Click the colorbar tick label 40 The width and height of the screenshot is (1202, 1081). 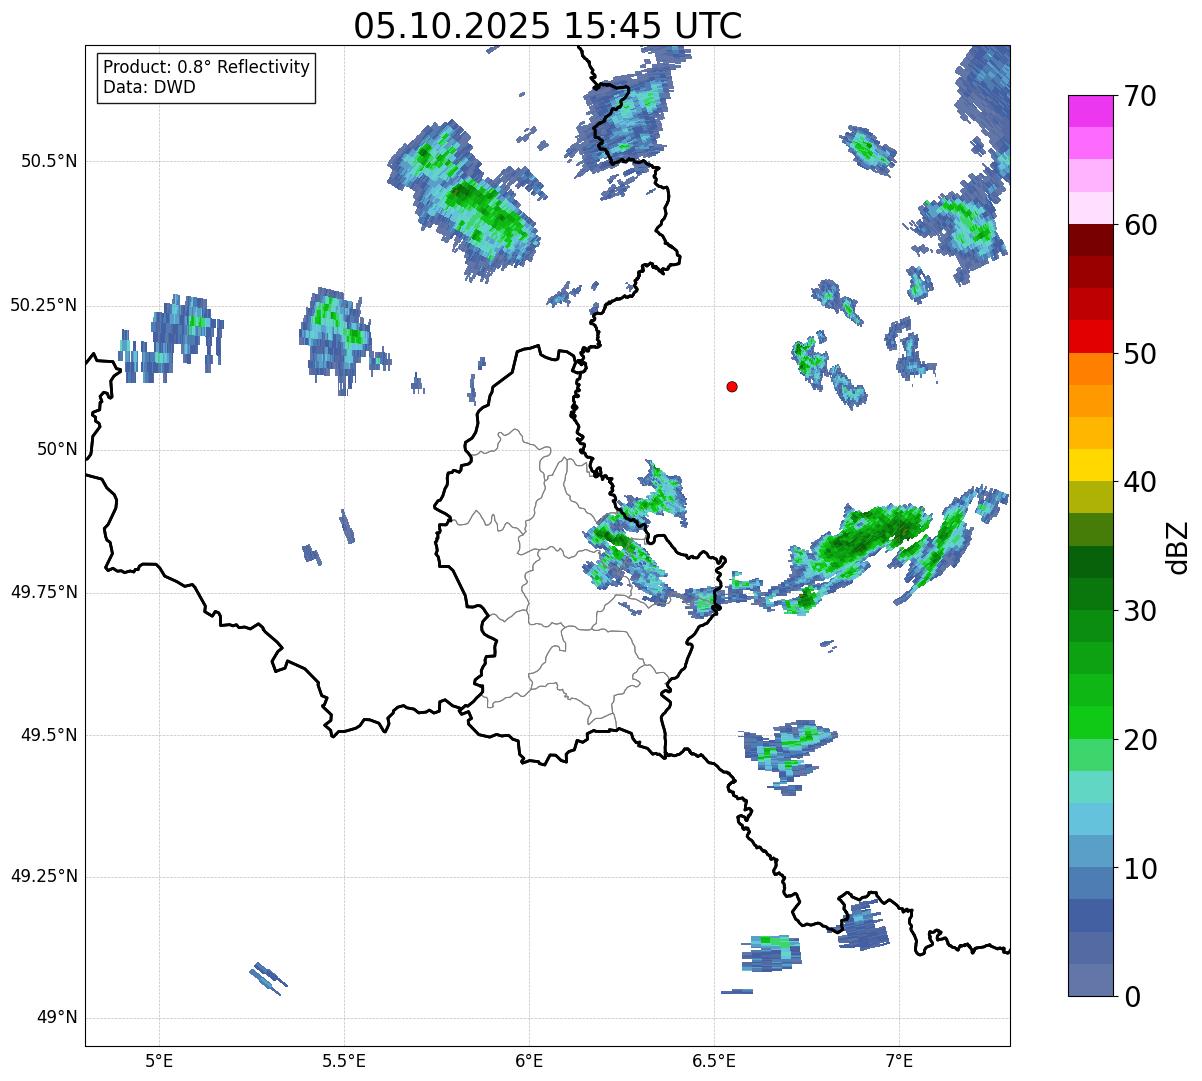(1140, 483)
